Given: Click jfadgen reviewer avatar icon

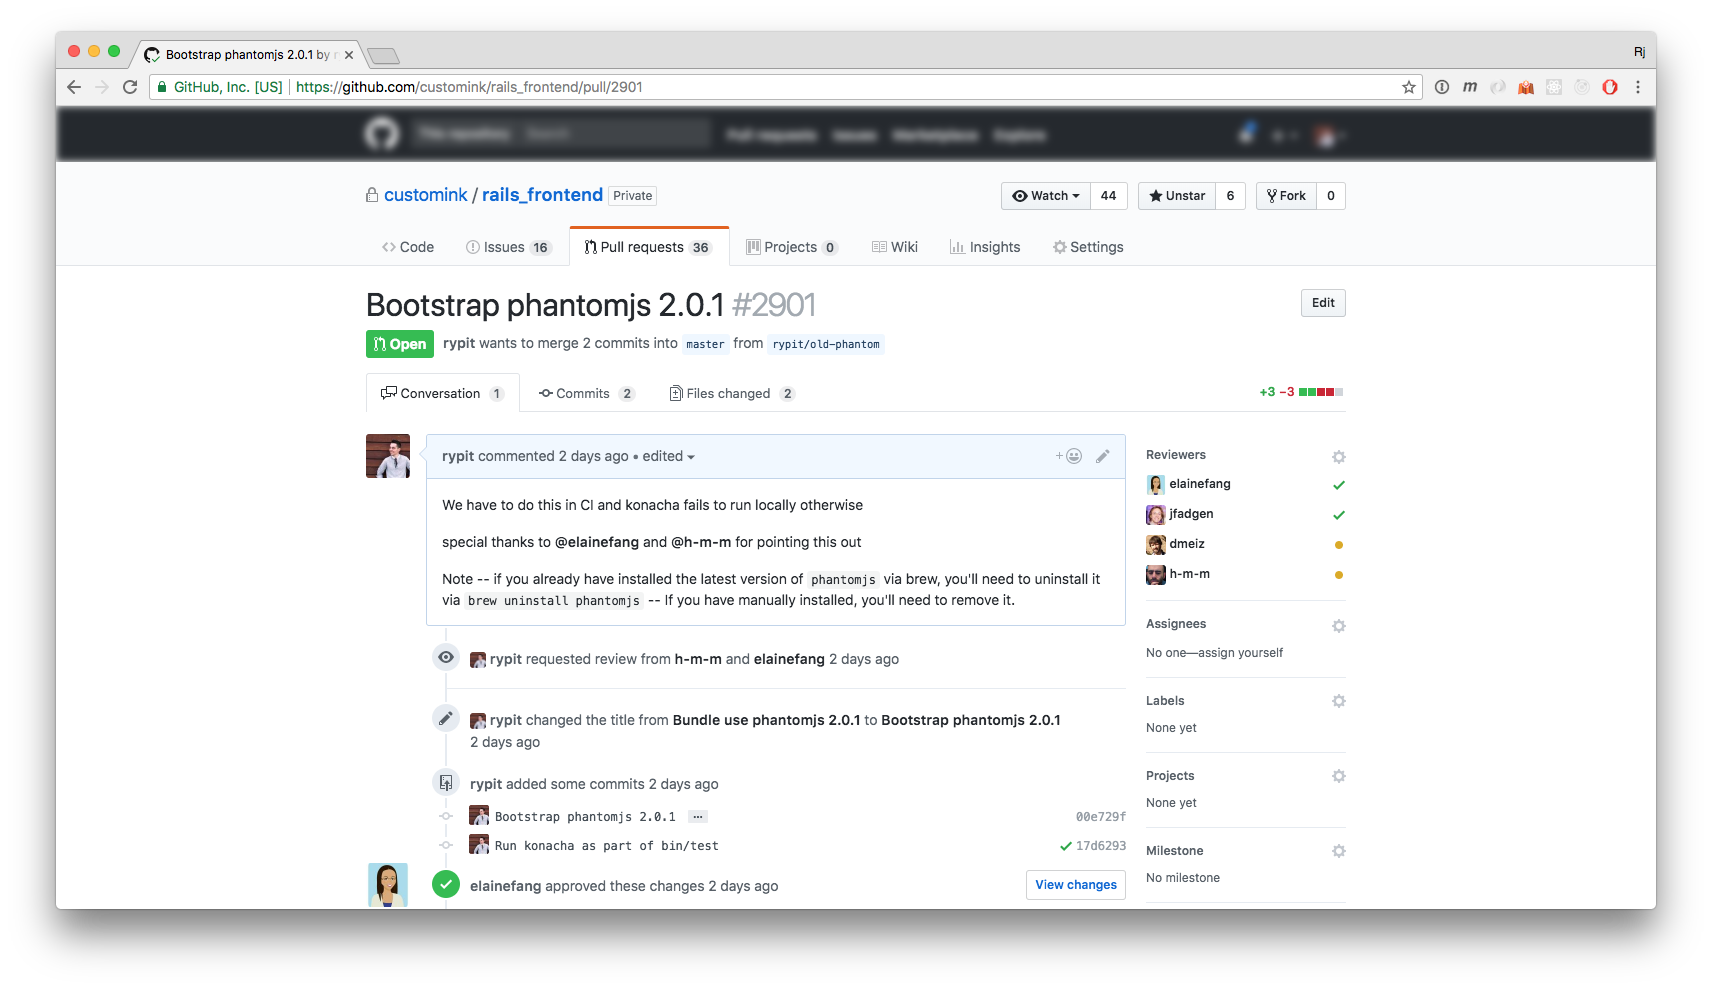Looking at the screenshot, I should (x=1156, y=515).
